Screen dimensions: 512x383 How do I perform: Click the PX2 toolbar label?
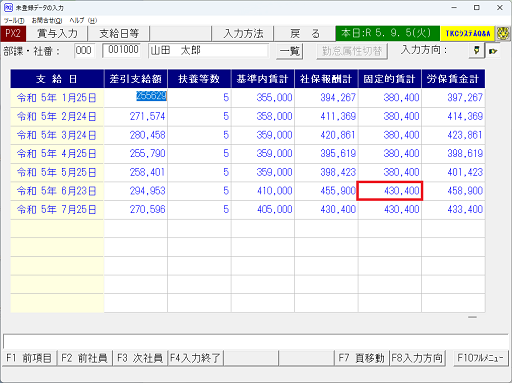click(13, 34)
